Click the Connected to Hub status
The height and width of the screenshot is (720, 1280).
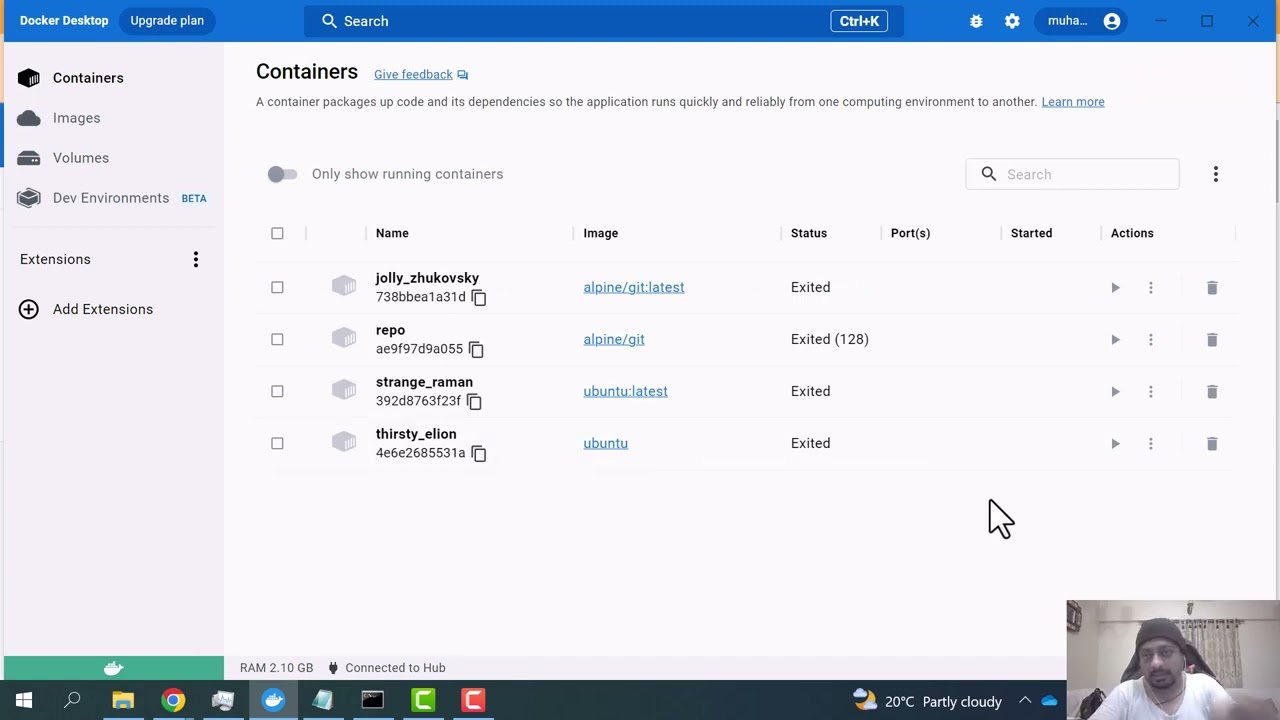[x=387, y=668]
